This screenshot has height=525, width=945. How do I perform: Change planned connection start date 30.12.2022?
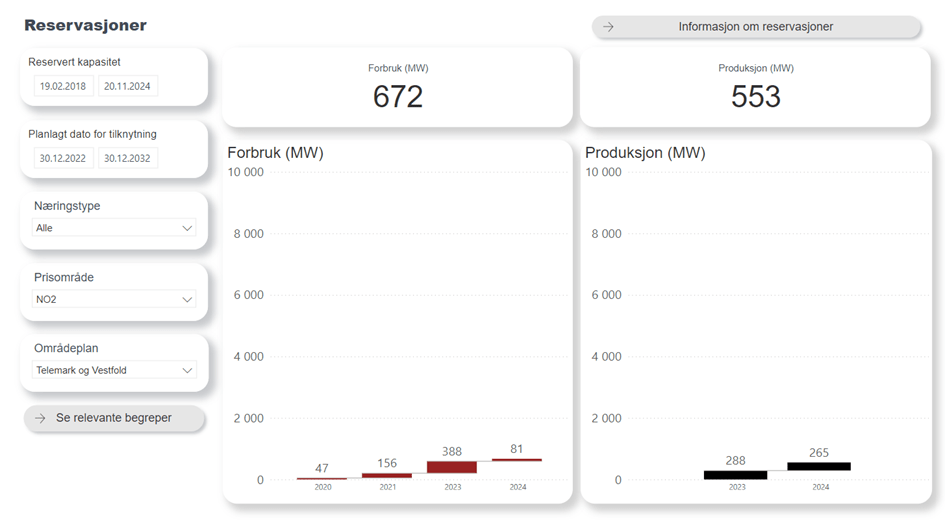pyautogui.click(x=62, y=158)
